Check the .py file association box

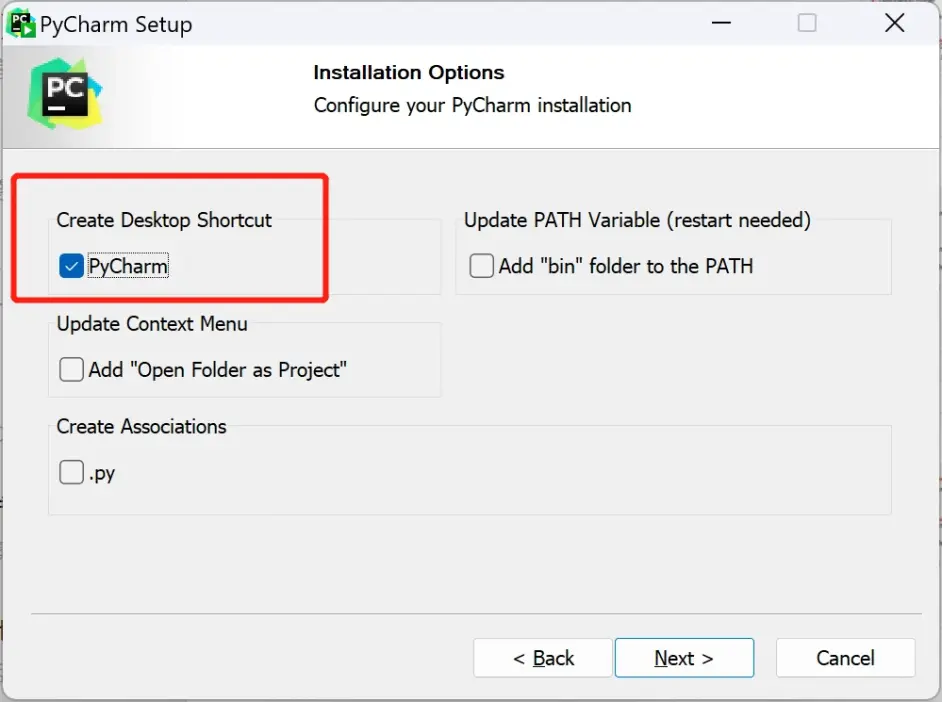[x=71, y=472]
